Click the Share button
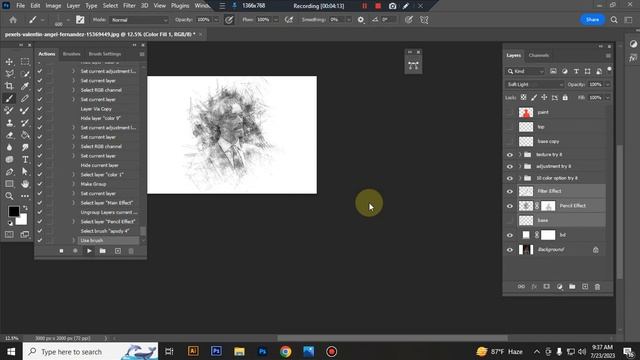This screenshot has width=640, height=360. pyautogui.click(x=592, y=20)
